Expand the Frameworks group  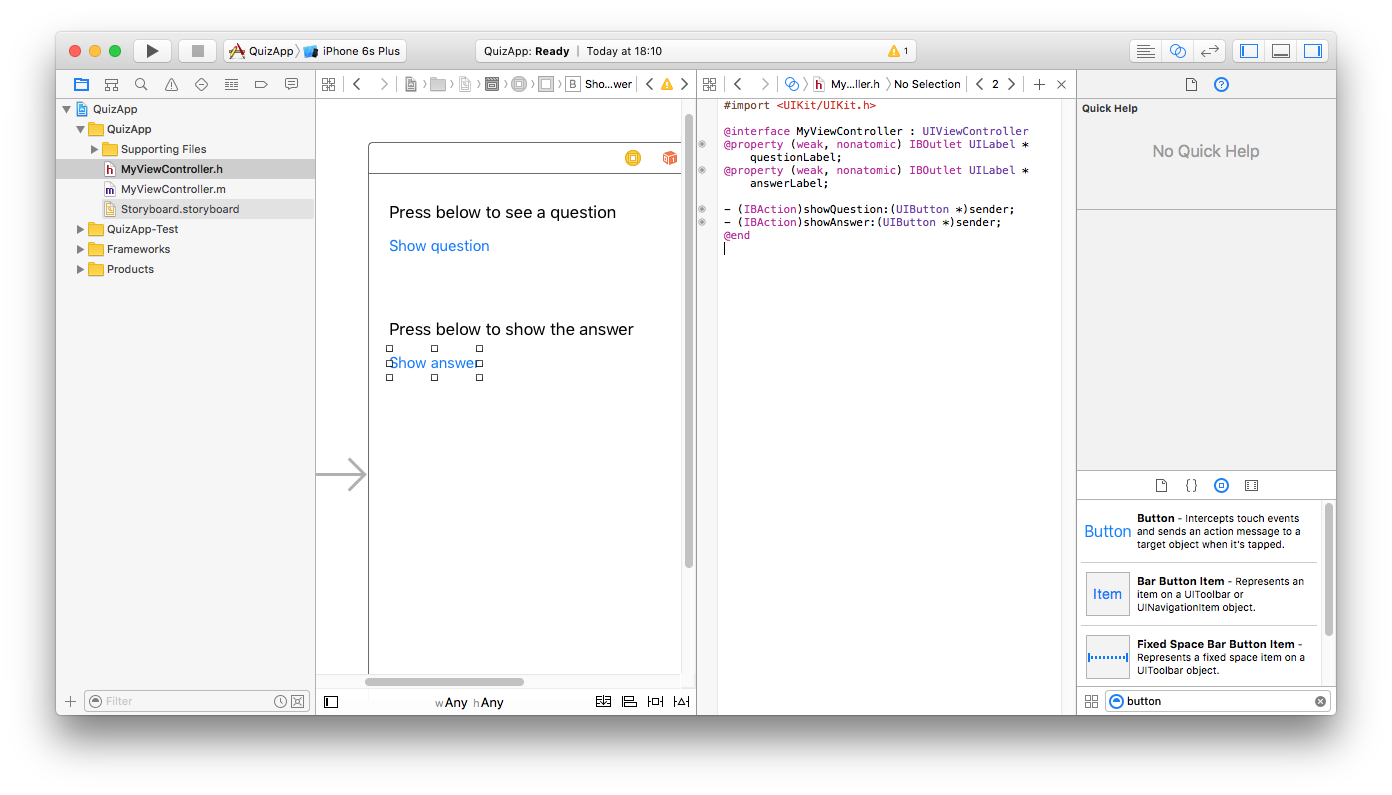click(81, 250)
